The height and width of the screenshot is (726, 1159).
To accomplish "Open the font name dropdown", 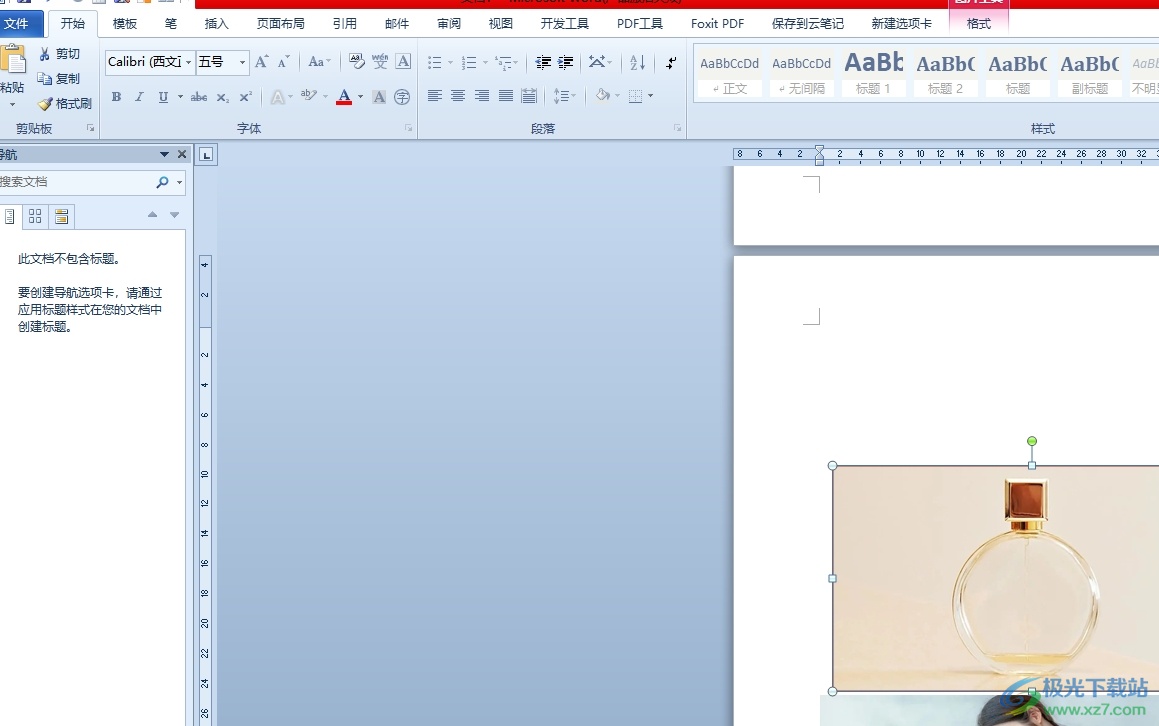I will (188, 62).
